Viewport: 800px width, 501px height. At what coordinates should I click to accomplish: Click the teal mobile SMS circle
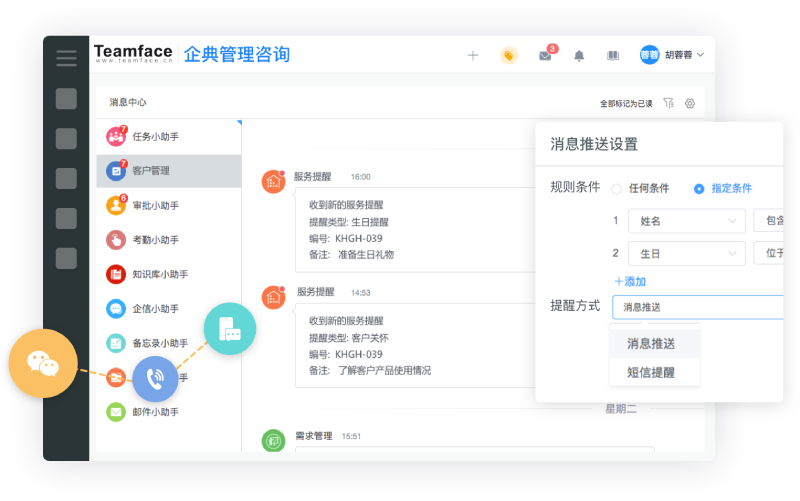230,329
